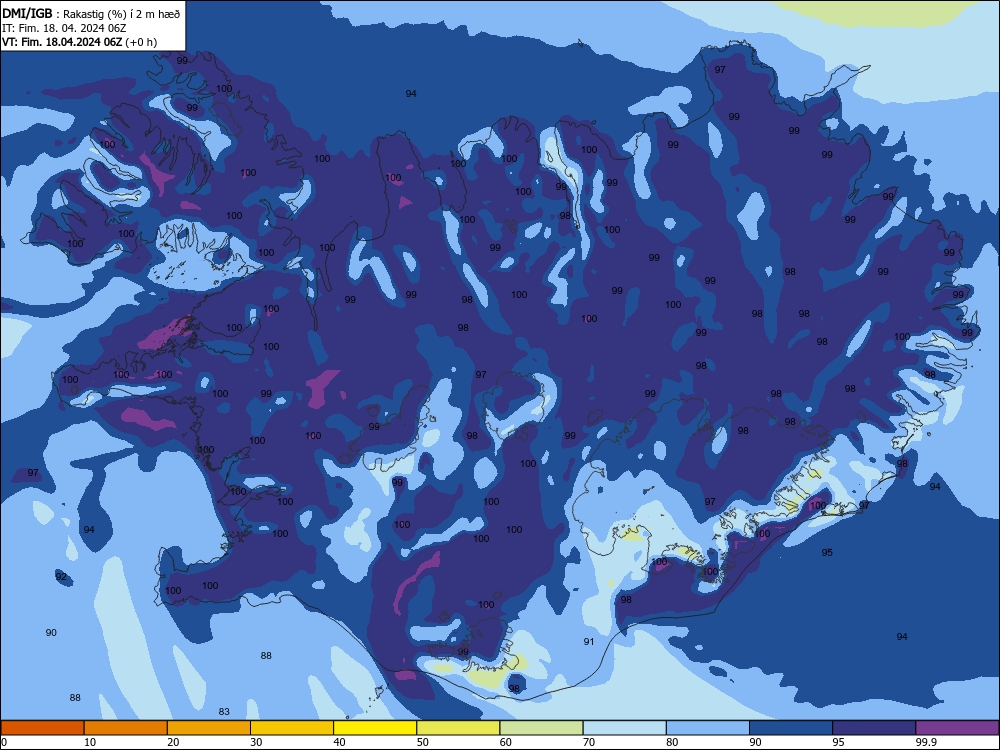This screenshot has height=750, width=1000.
Task: Click the orange 10–20 legend swatch
Action: pyautogui.click(x=126, y=728)
